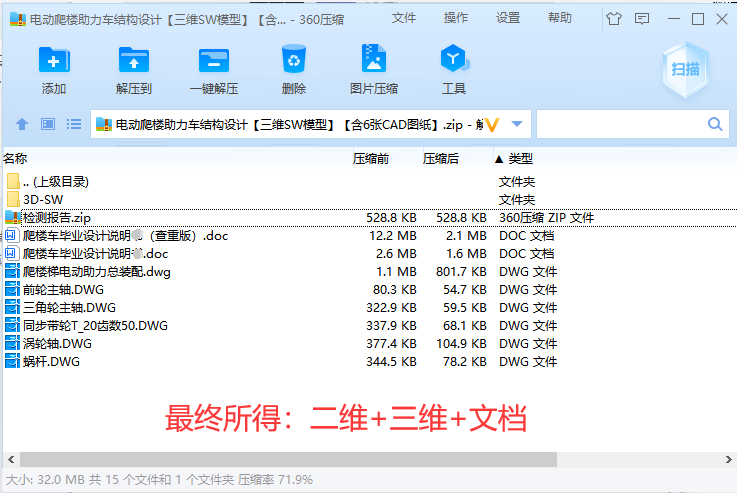Screen dimensions: 737x493
Task: Open the skin (shirt) icon in title bar
Action: (613, 19)
